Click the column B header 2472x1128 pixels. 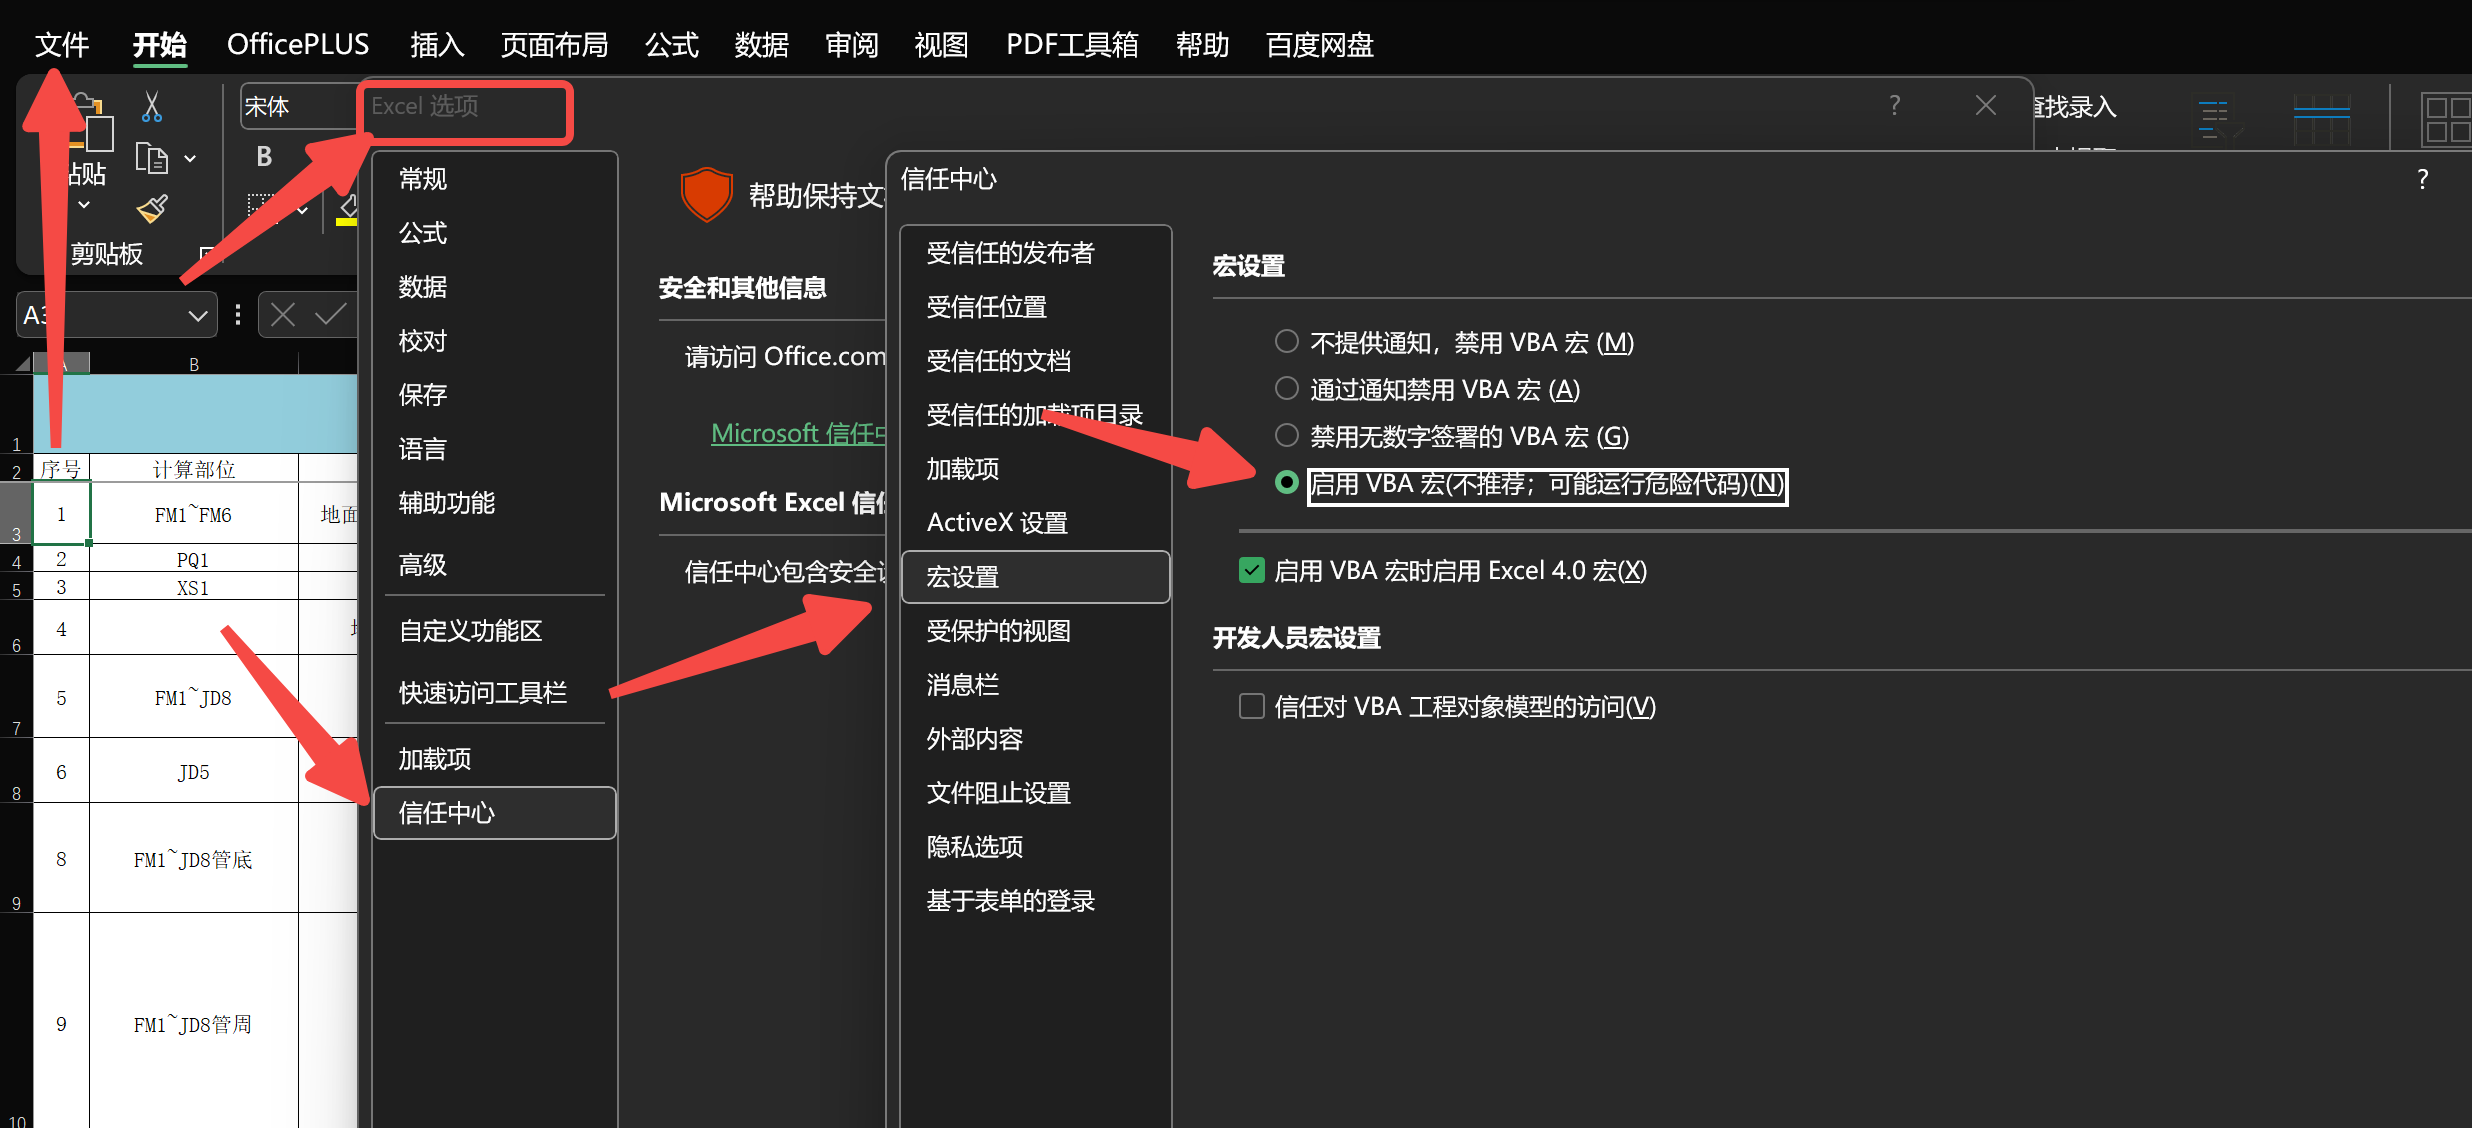(194, 364)
